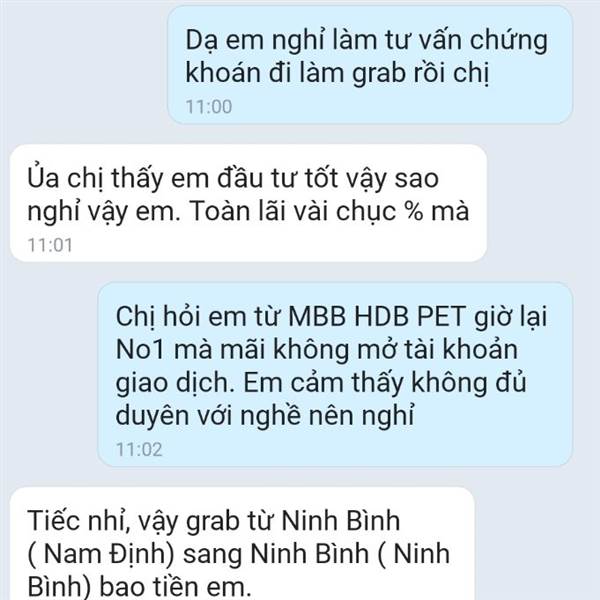Tap "No1" in the blue message
Viewport: 600px width, 600px height.
pyautogui.click(x=140, y=350)
